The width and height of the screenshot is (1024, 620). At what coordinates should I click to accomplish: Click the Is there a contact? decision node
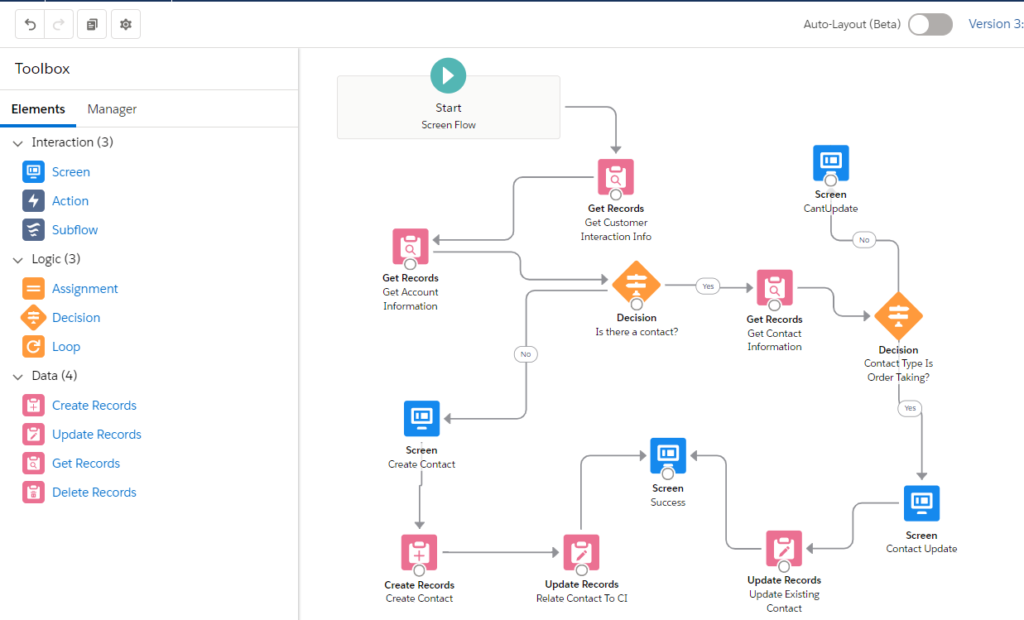[636, 285]
